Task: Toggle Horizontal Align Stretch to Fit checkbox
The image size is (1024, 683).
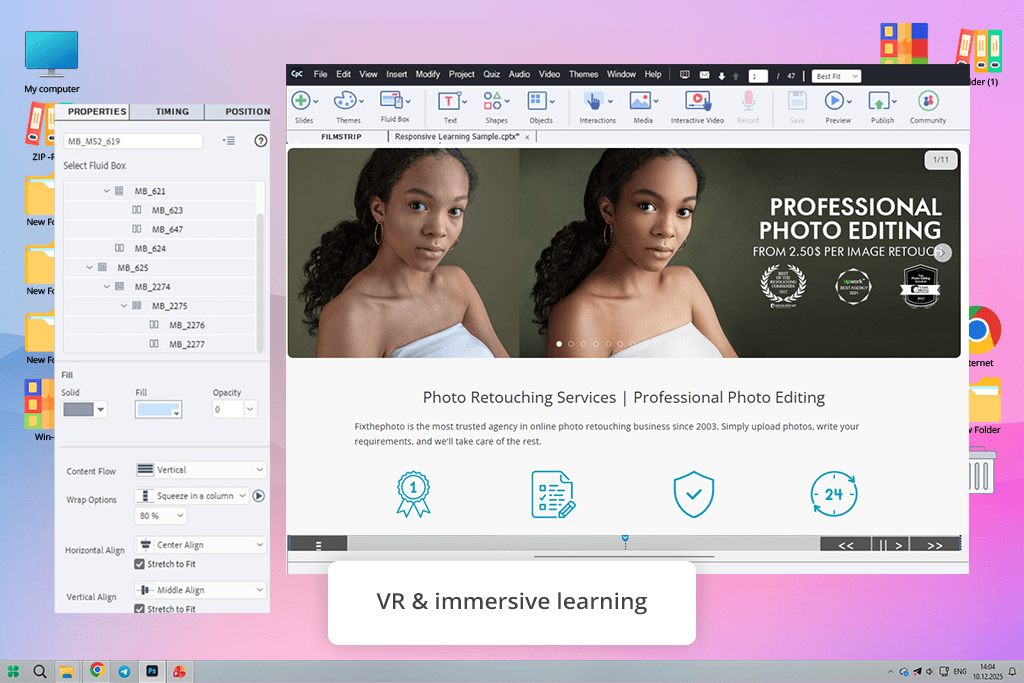Action: [x=139, y=564]
